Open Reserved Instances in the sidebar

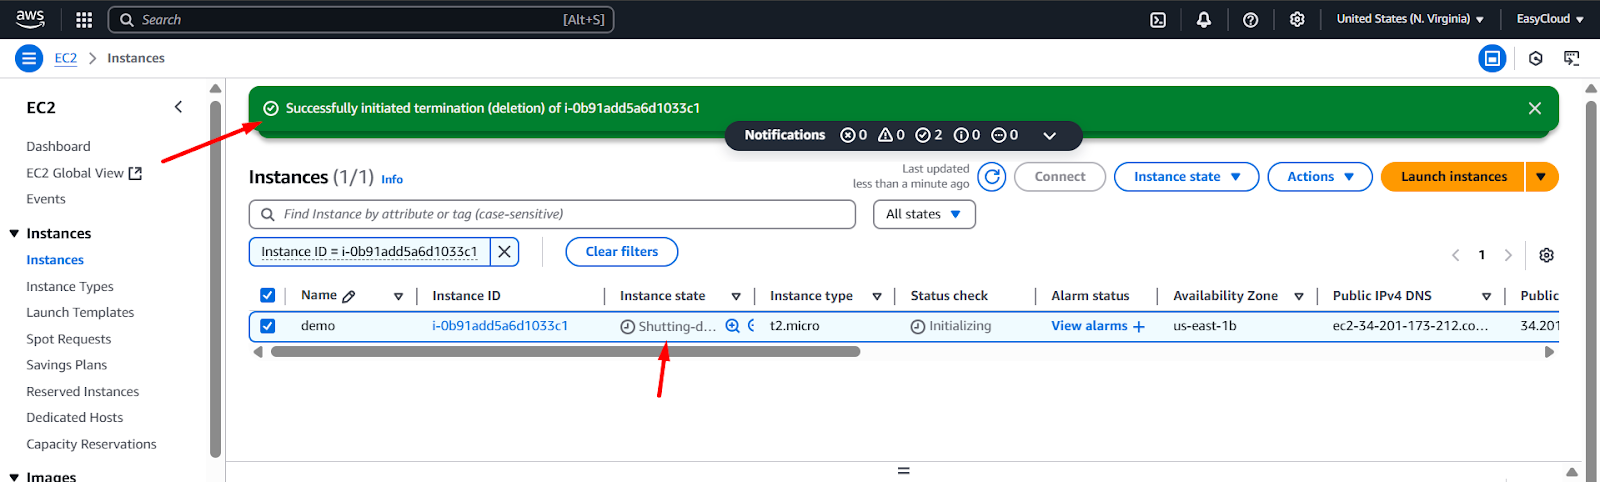pos(83,392)
